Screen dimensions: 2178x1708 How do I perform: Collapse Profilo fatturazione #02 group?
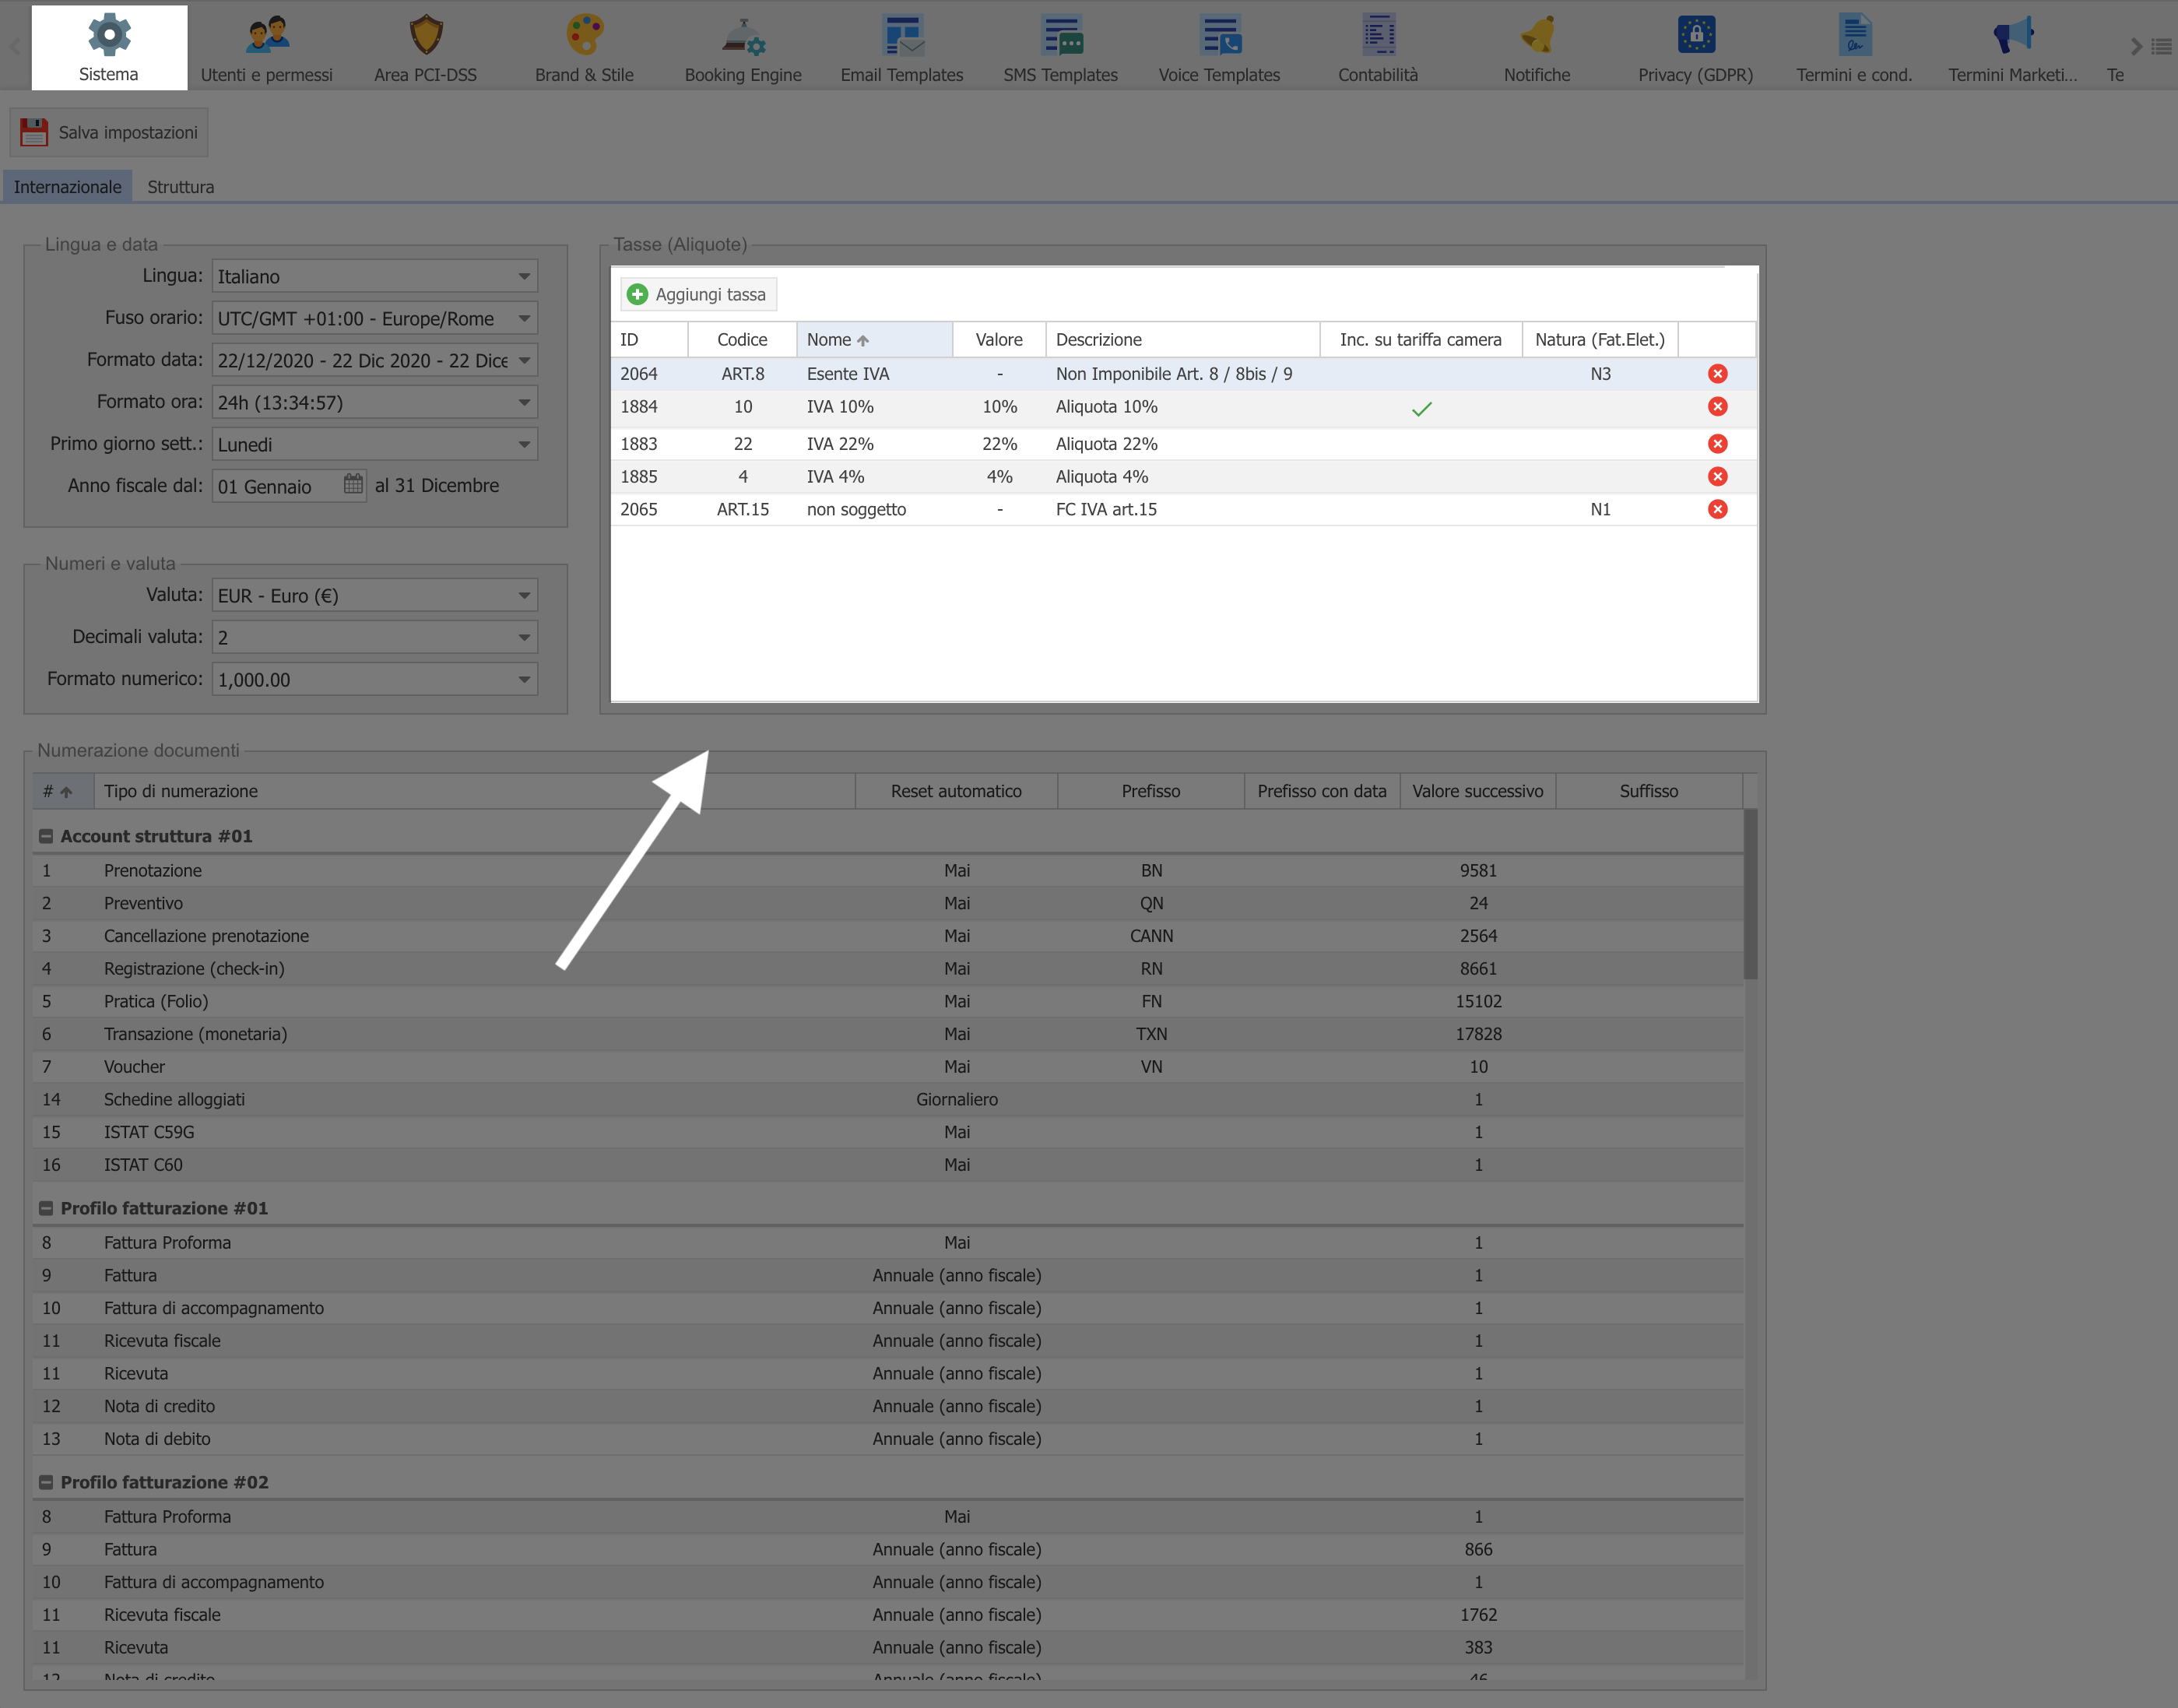click(46, 1482)
